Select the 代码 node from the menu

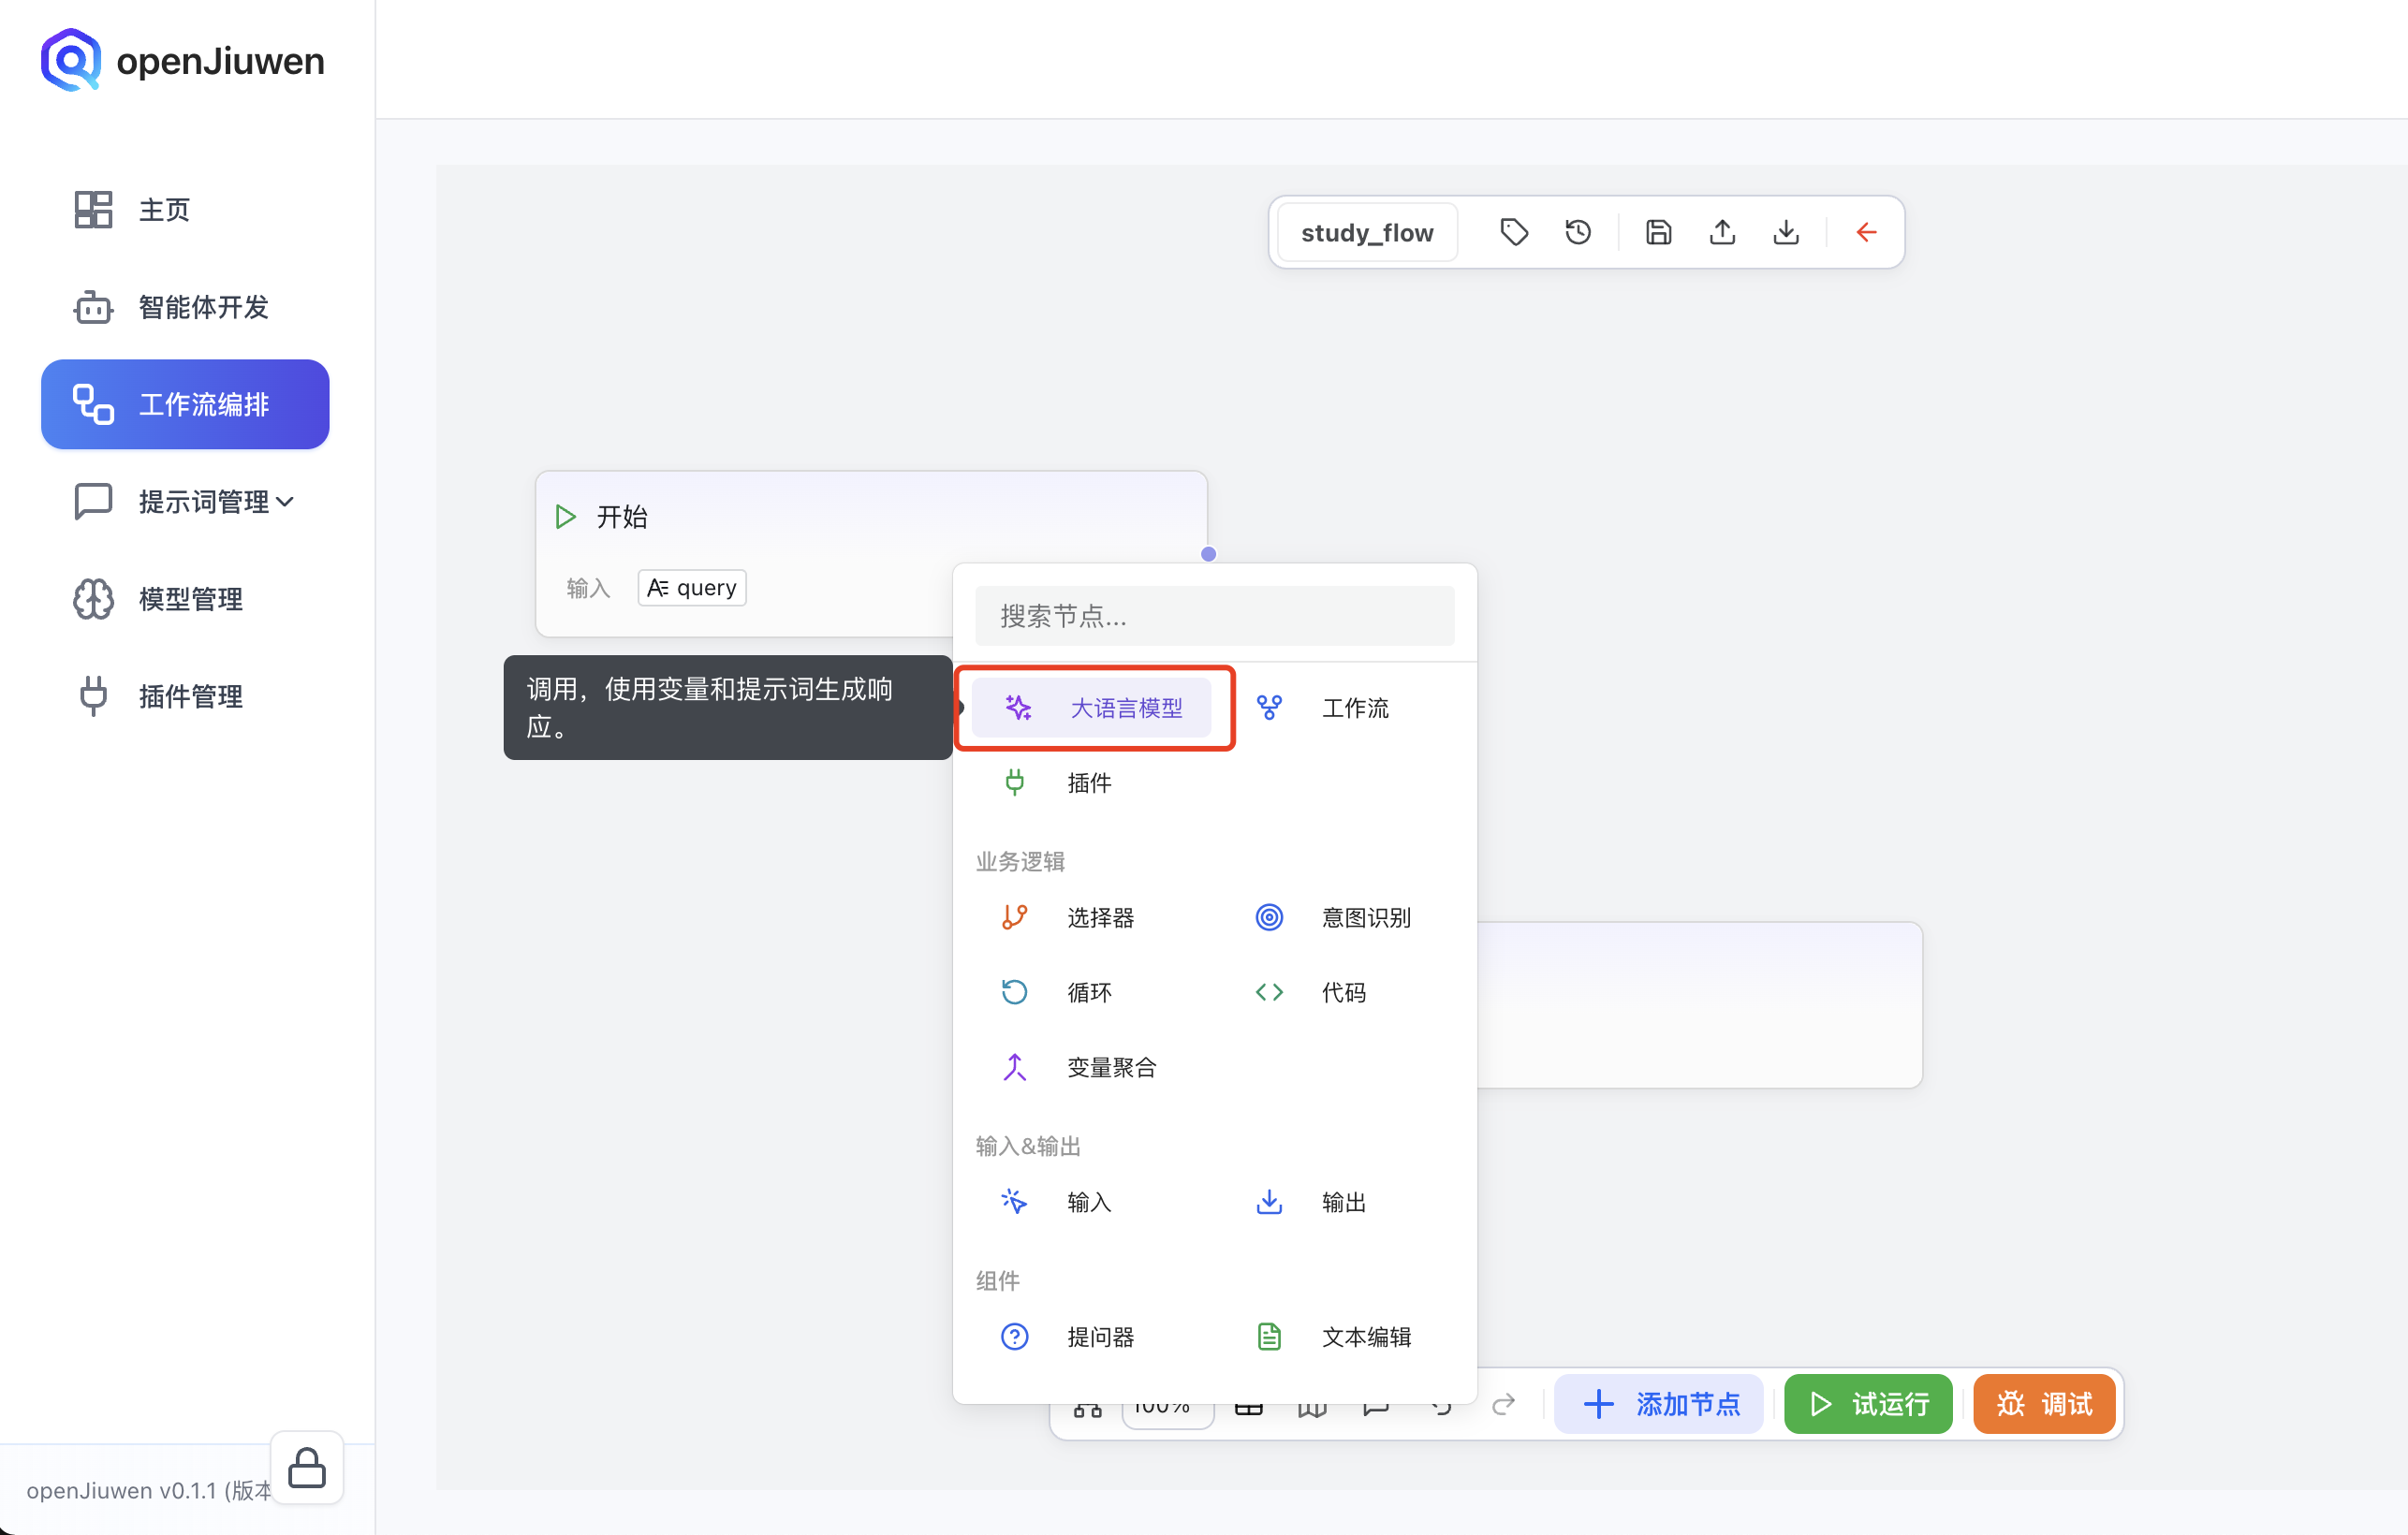point(1344,991)
